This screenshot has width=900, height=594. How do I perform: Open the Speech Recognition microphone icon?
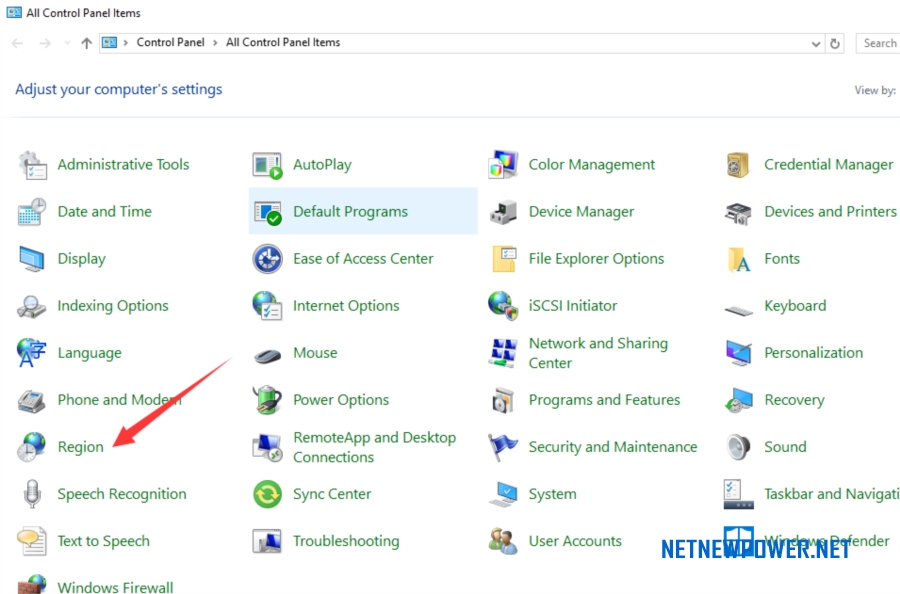click(32, 494)
